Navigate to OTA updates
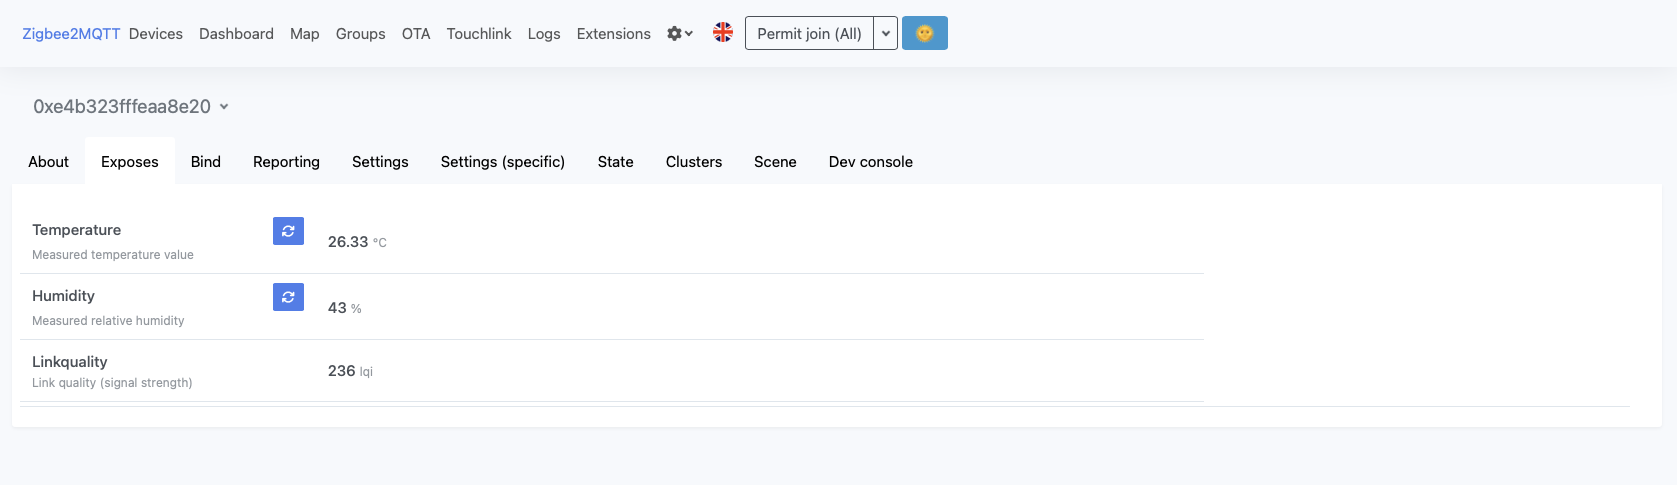1677x485 pixels. tap(416, 34)
